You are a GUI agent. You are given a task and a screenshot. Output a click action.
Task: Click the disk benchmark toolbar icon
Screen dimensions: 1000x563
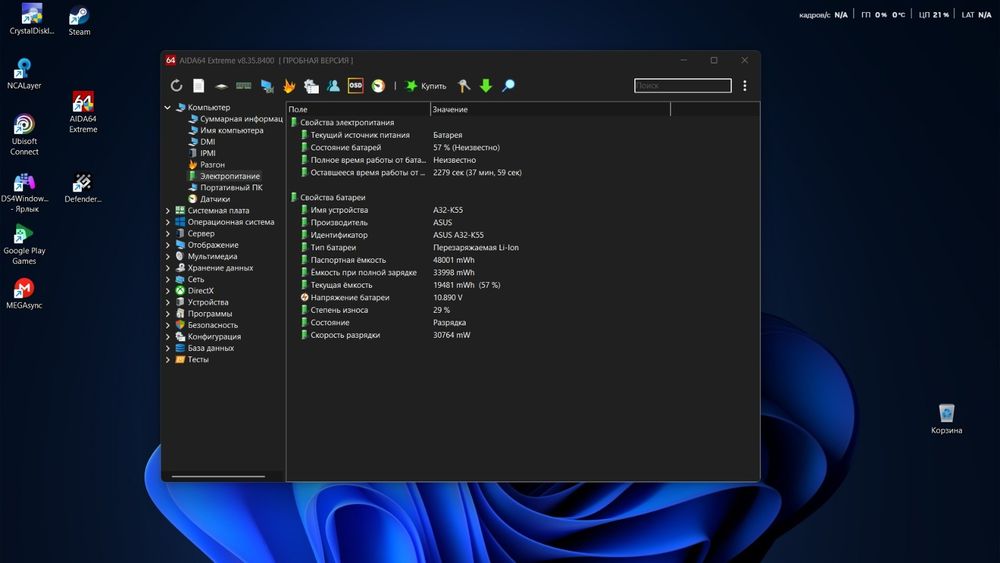(x=221, y=85)
